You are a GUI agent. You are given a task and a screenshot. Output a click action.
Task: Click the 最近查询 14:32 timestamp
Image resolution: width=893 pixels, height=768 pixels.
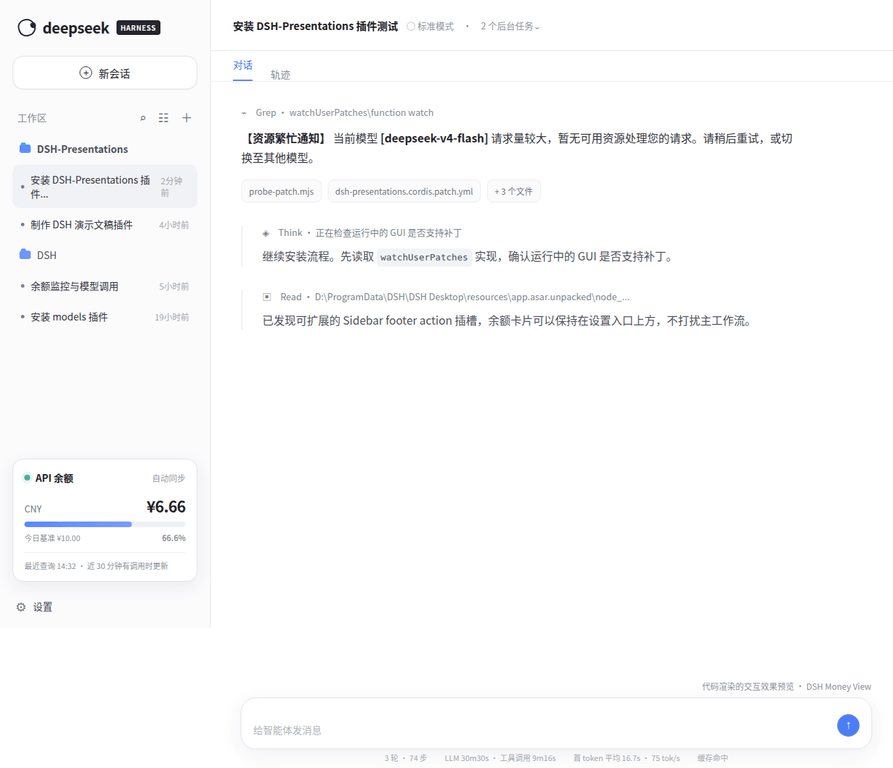point(50,566)
